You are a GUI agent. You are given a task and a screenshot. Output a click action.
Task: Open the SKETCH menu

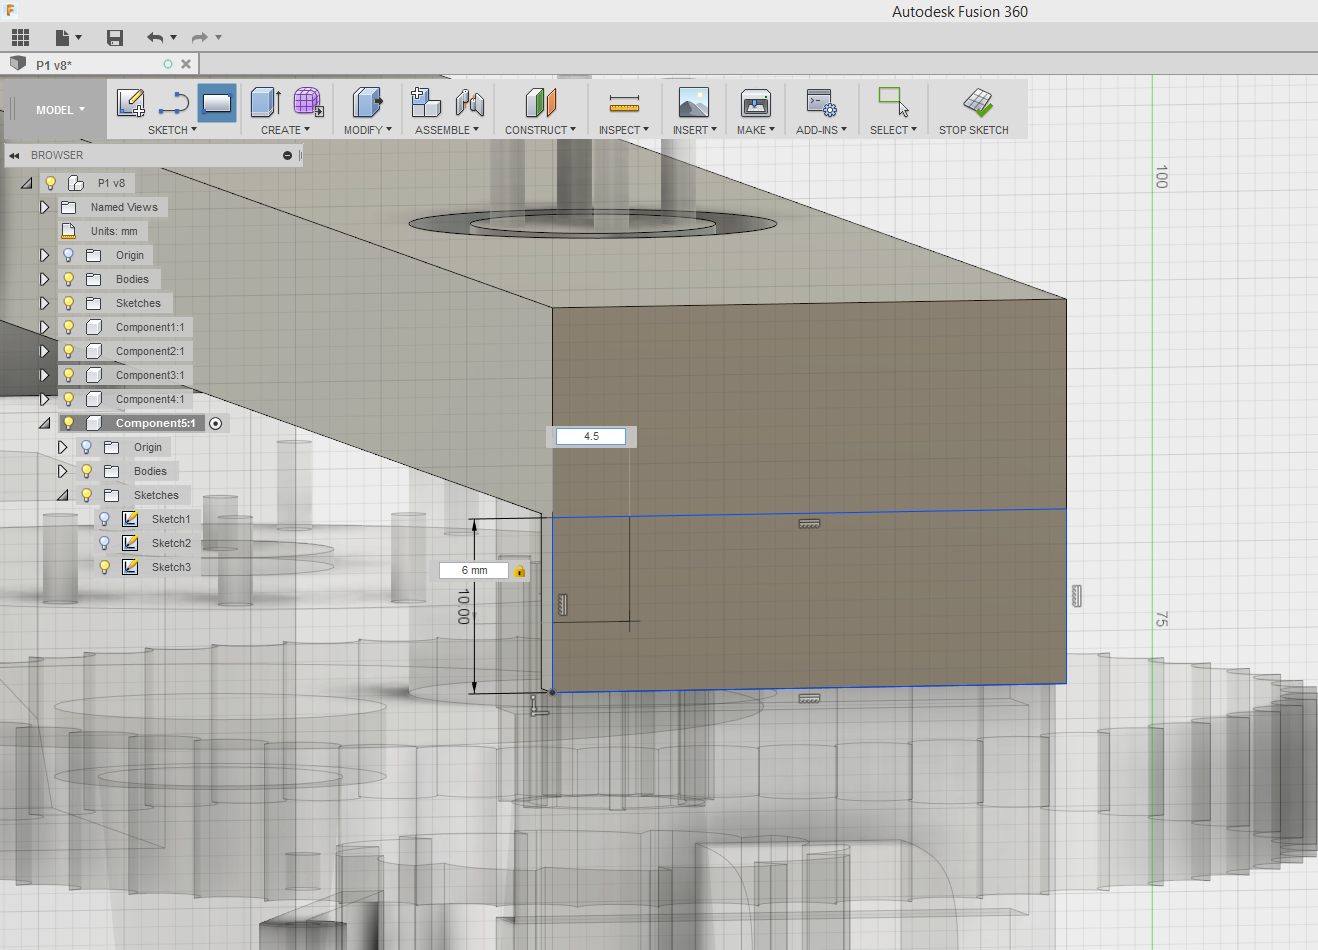pos(172,130)
